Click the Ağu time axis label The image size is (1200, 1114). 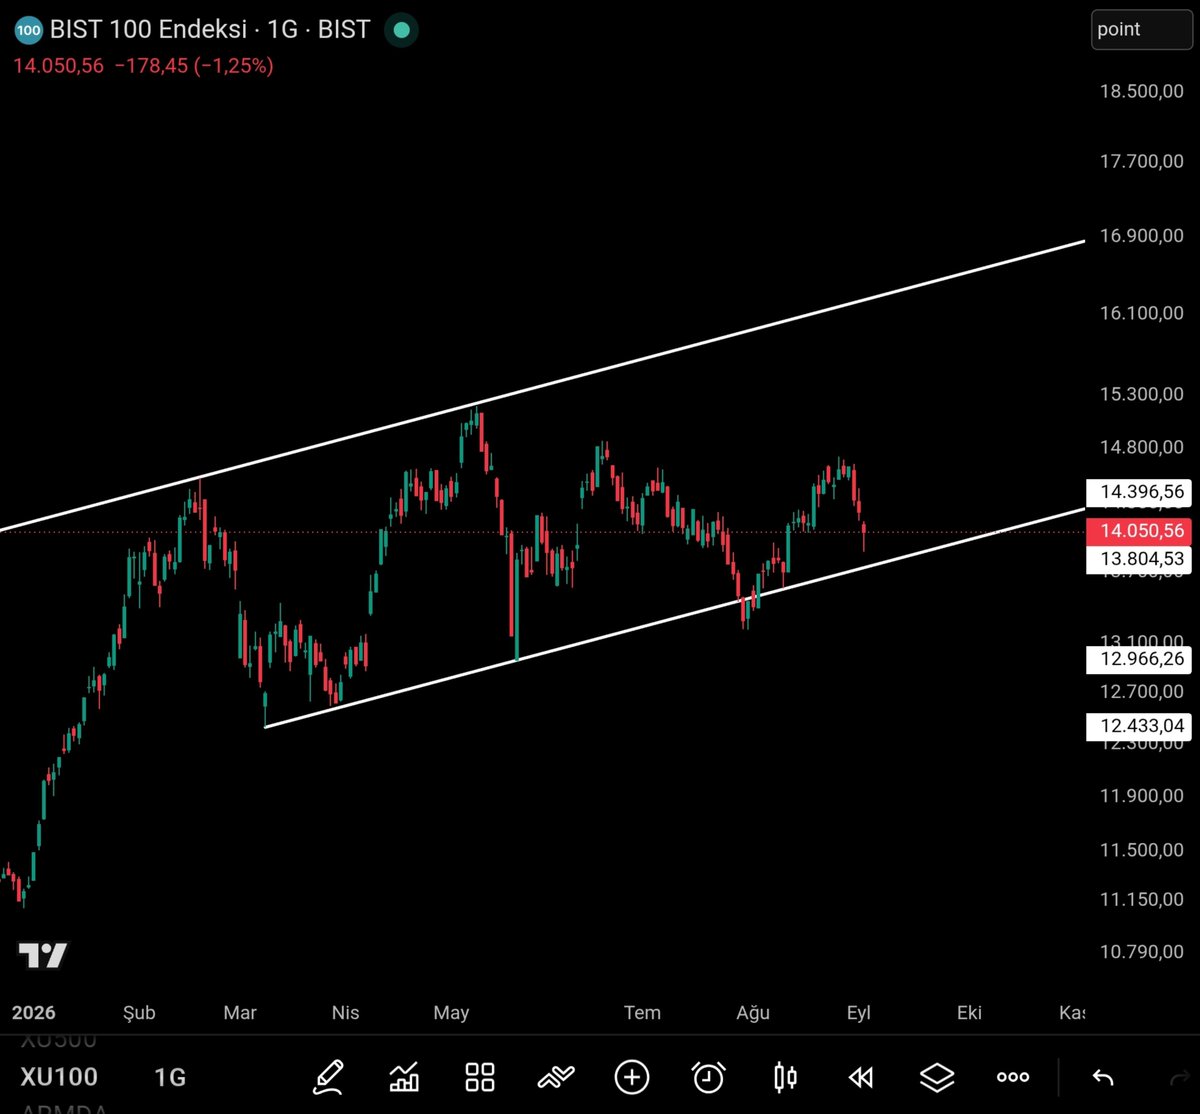coord(753,1013)
